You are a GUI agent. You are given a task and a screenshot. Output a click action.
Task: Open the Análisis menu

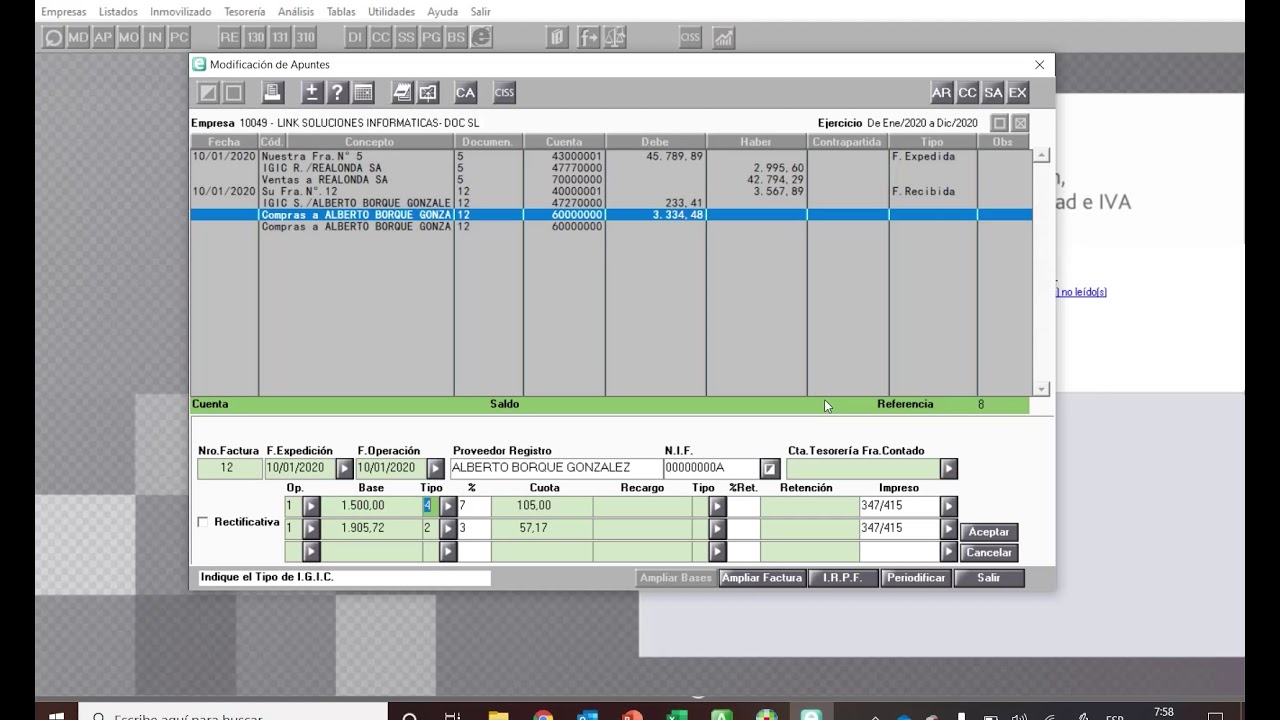(296, 12)
